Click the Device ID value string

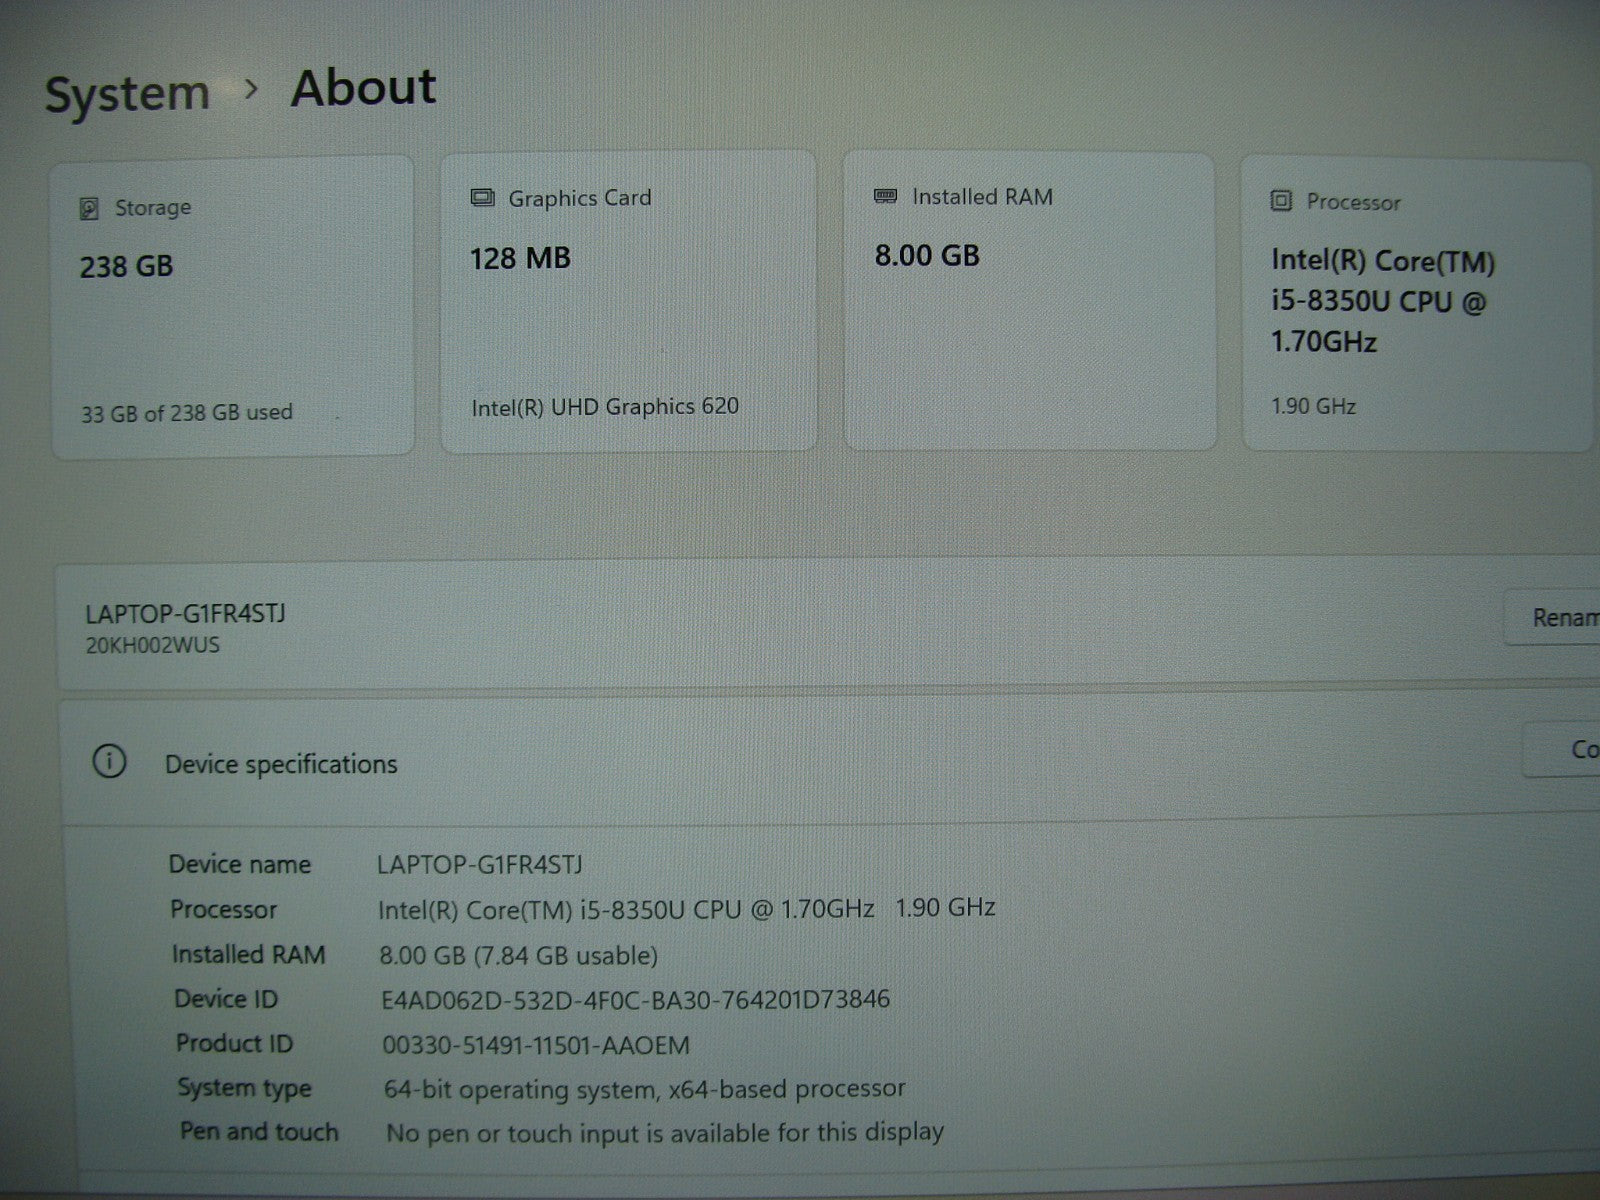click(x=635, y=999)
